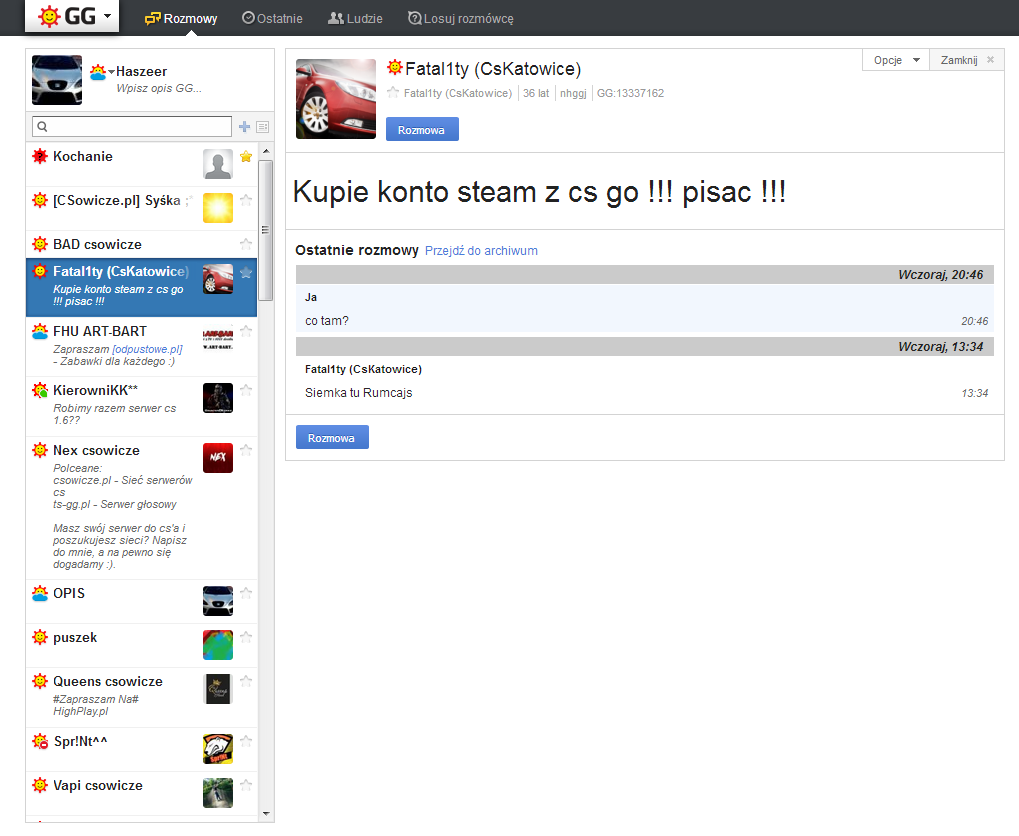Click the red car profile picture
The height and width of the screenshot is (836, 1019).
click(336, 99)
